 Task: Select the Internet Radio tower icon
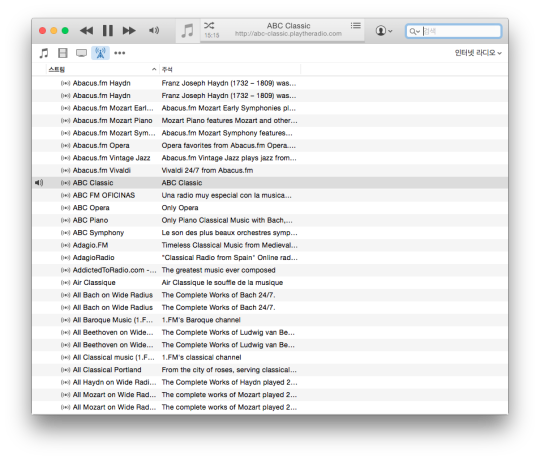[x=100, y=53]
